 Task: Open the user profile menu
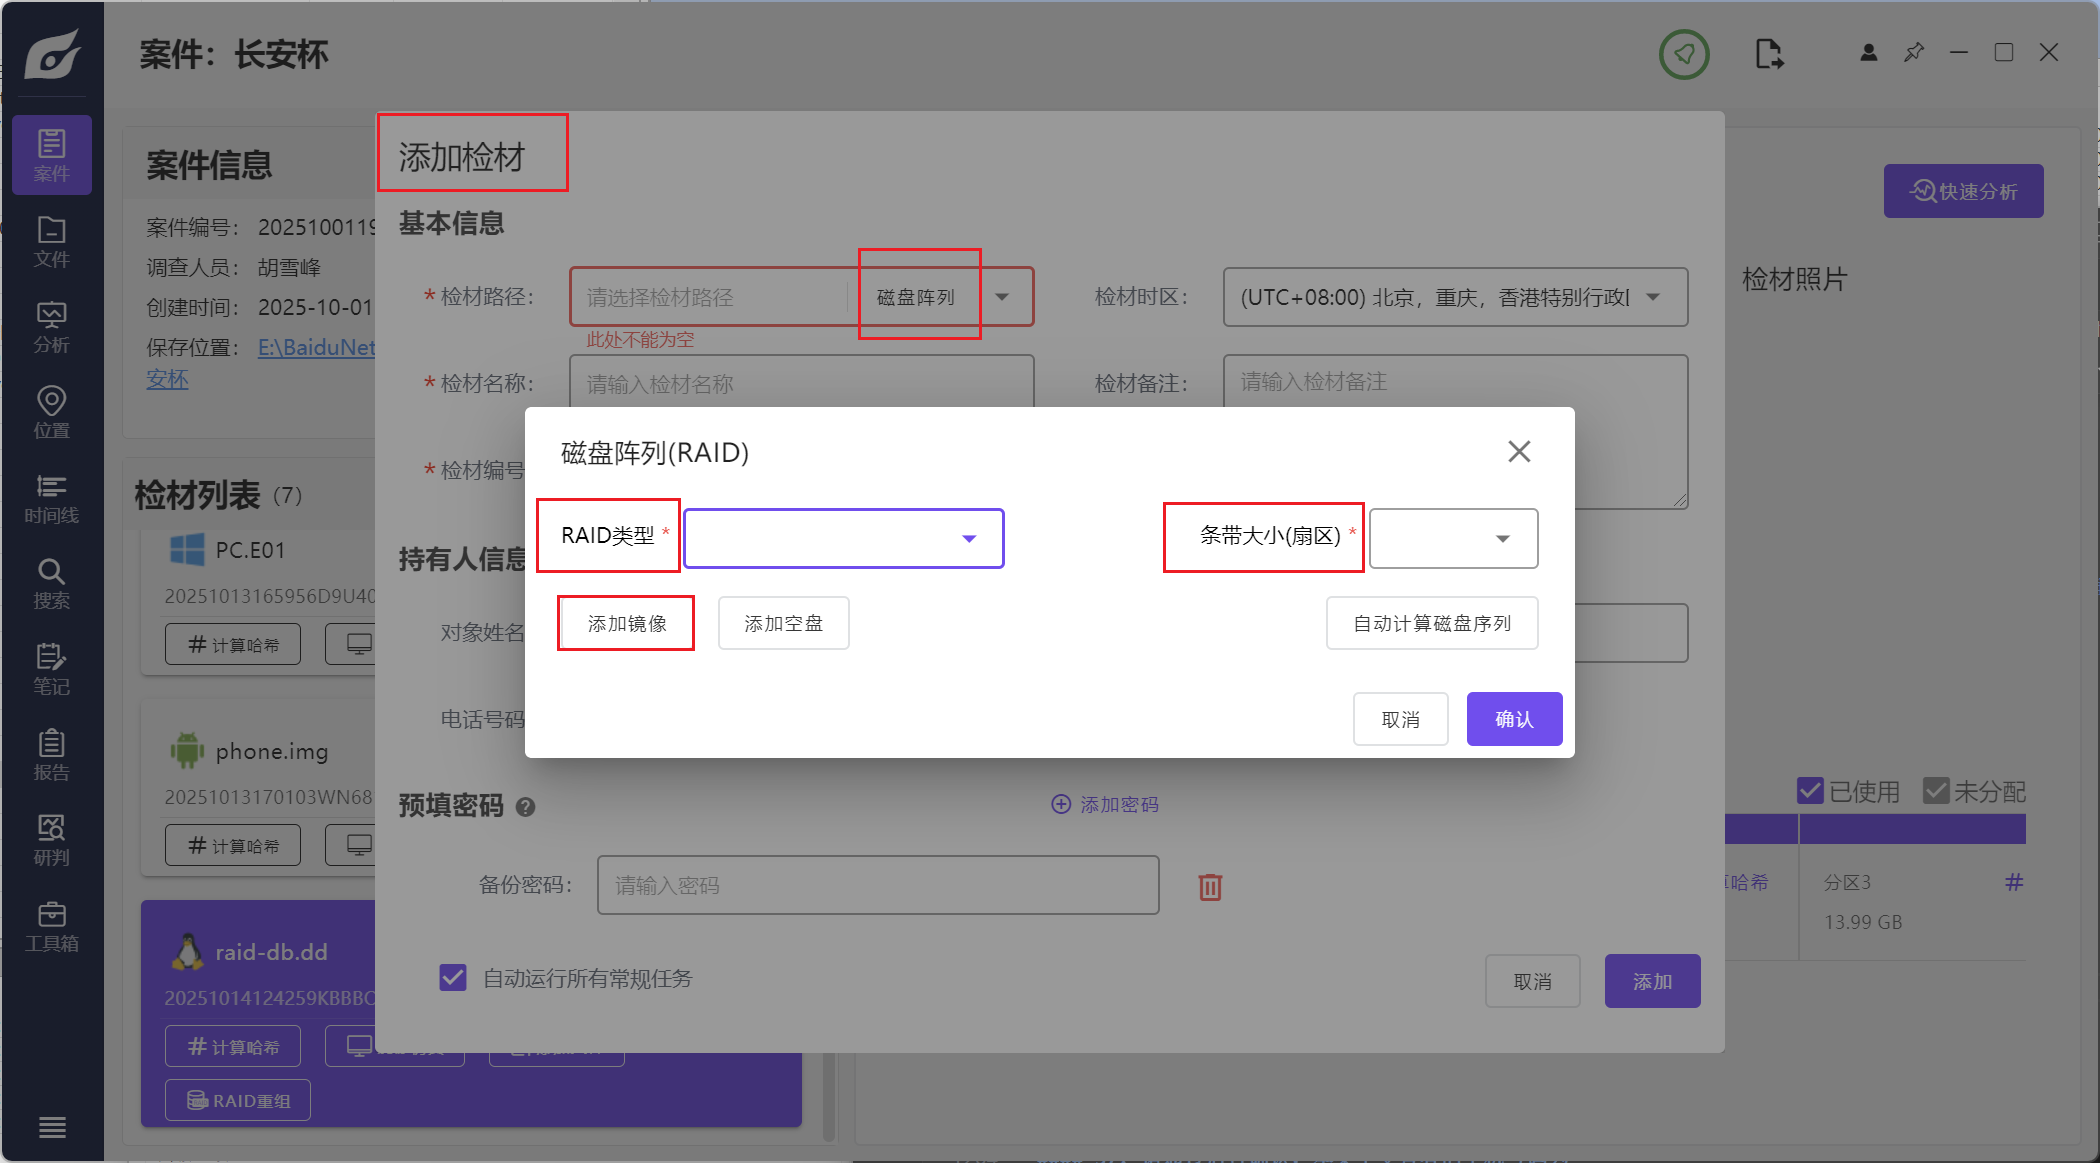click(x=1867, y=53)
